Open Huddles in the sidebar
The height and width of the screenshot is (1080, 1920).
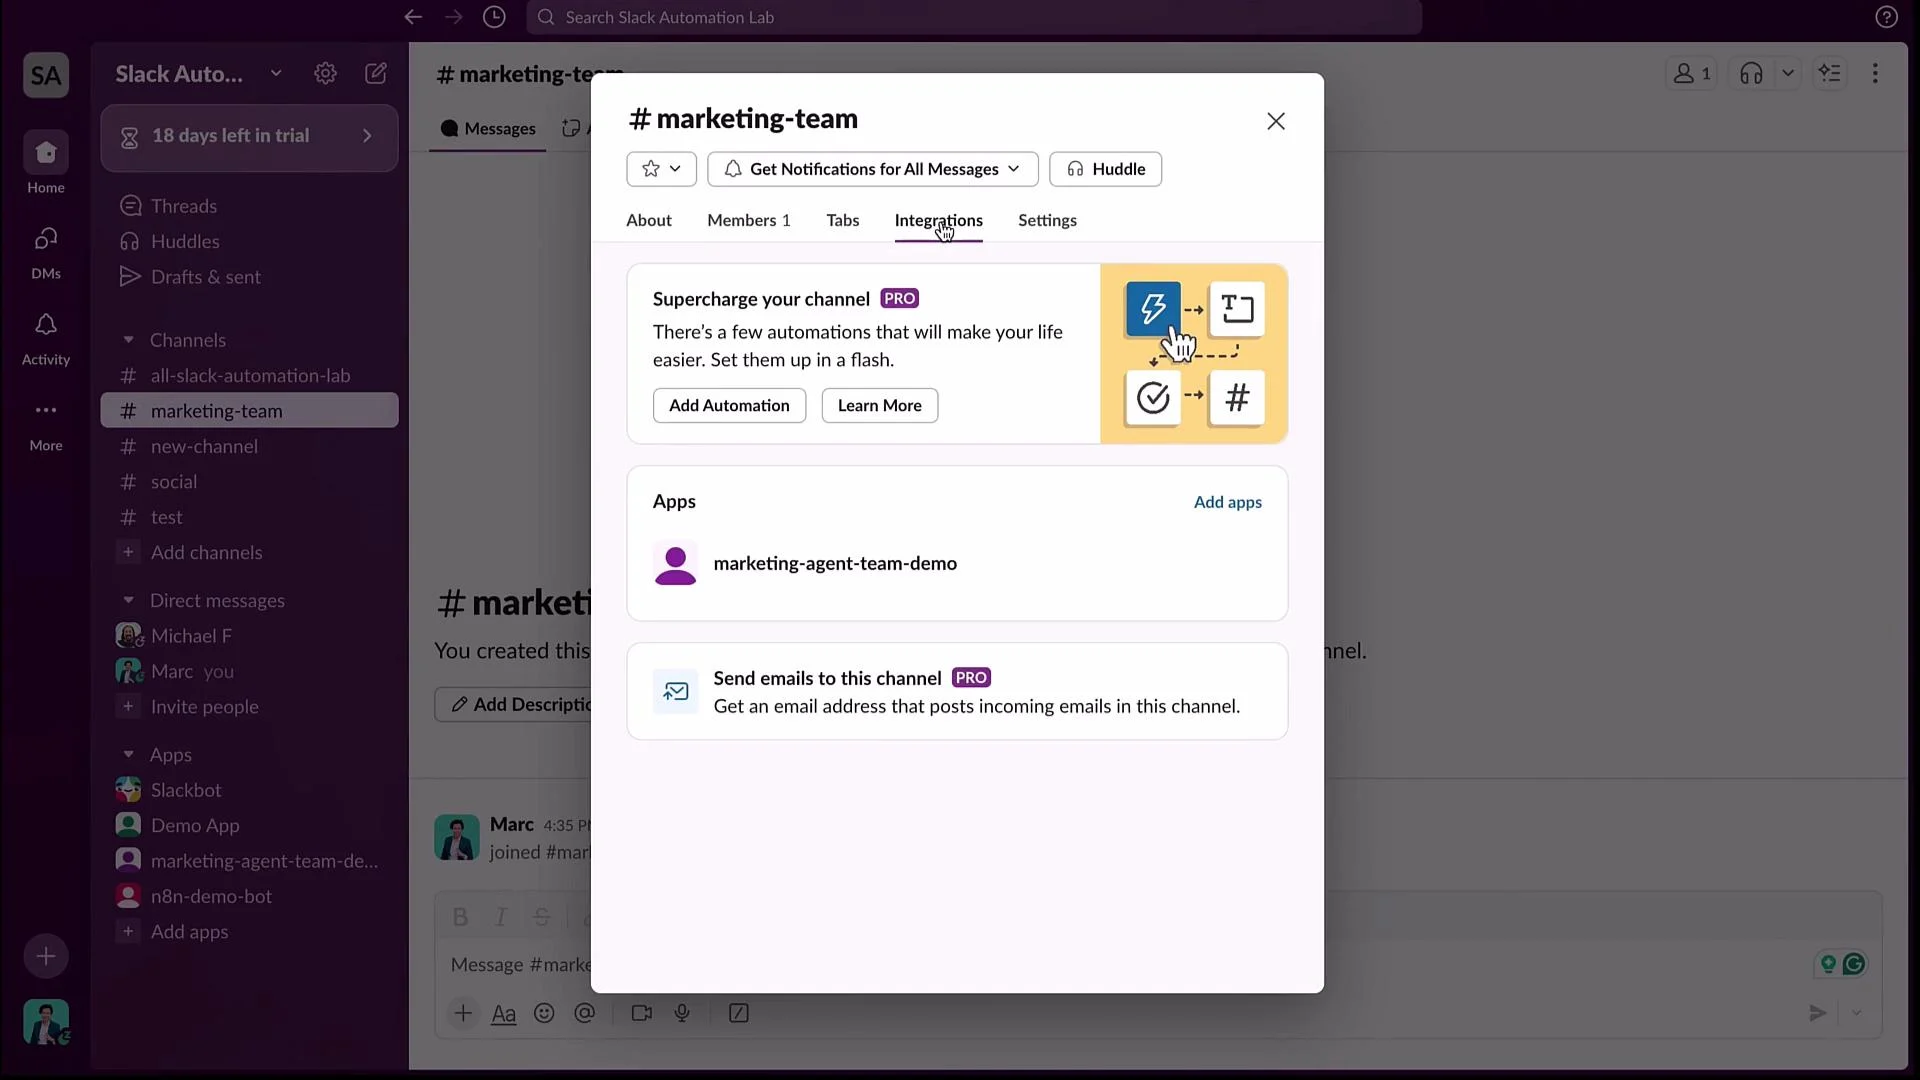(249, 241)
